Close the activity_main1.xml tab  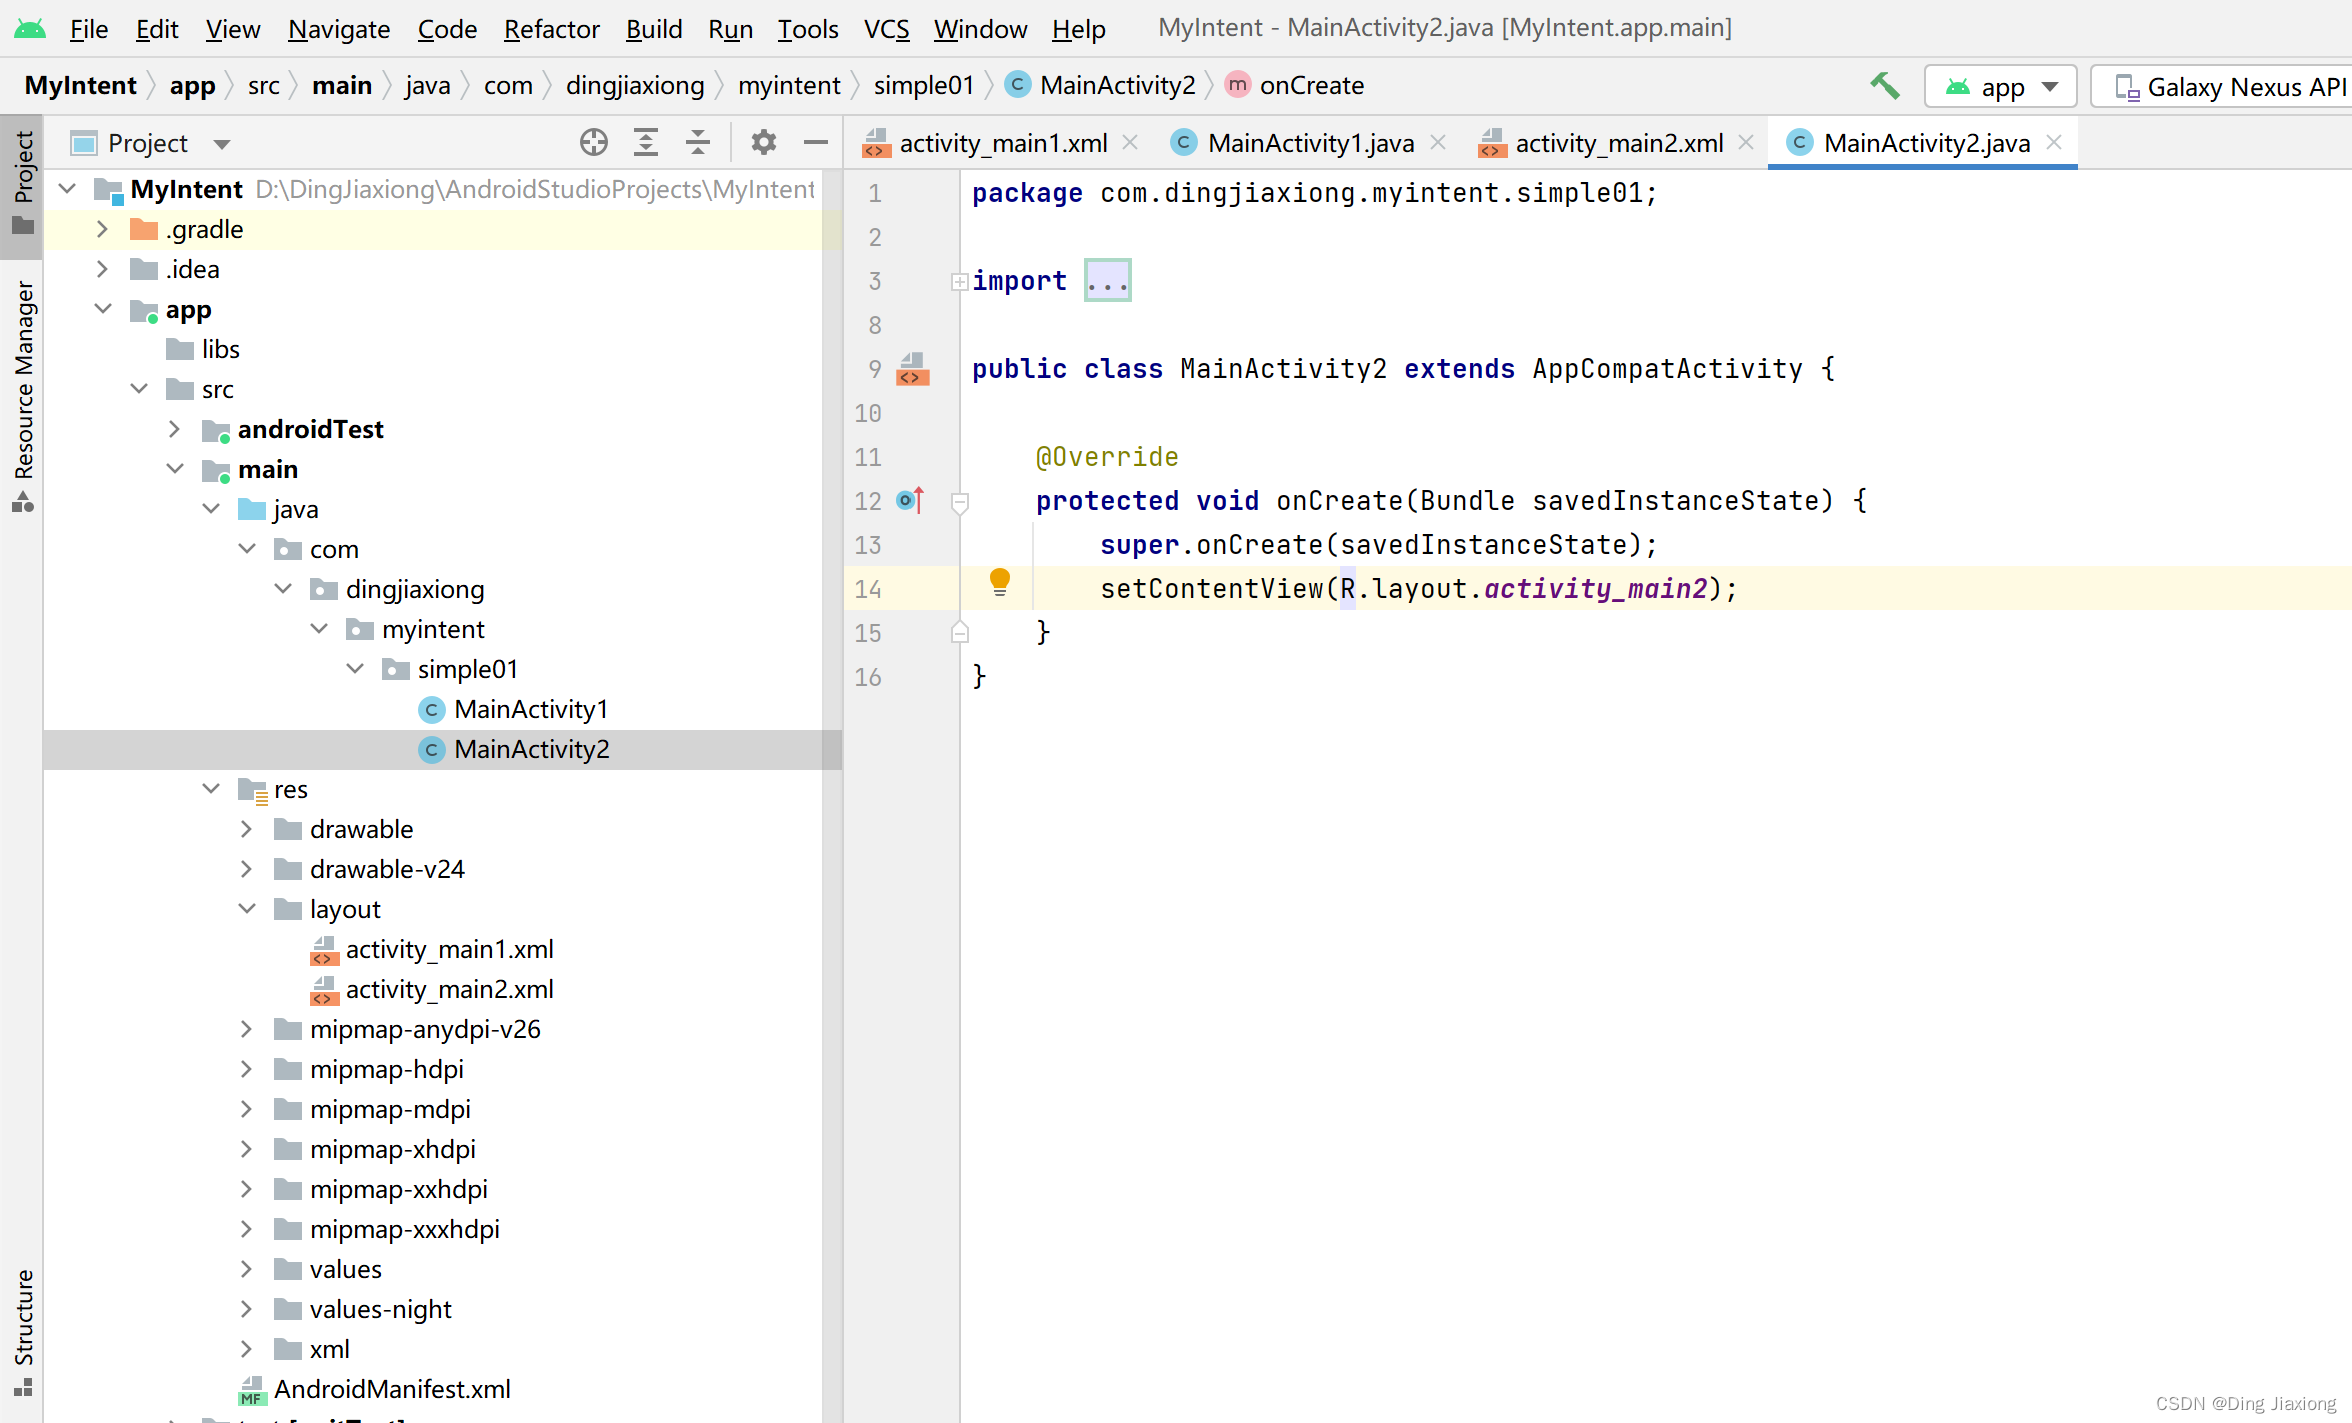[x=1130, y=142]
